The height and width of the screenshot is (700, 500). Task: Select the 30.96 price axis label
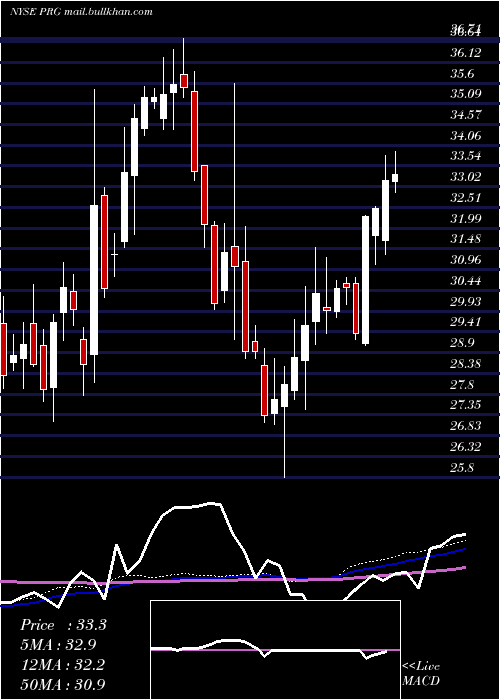(x=466, y=260)
